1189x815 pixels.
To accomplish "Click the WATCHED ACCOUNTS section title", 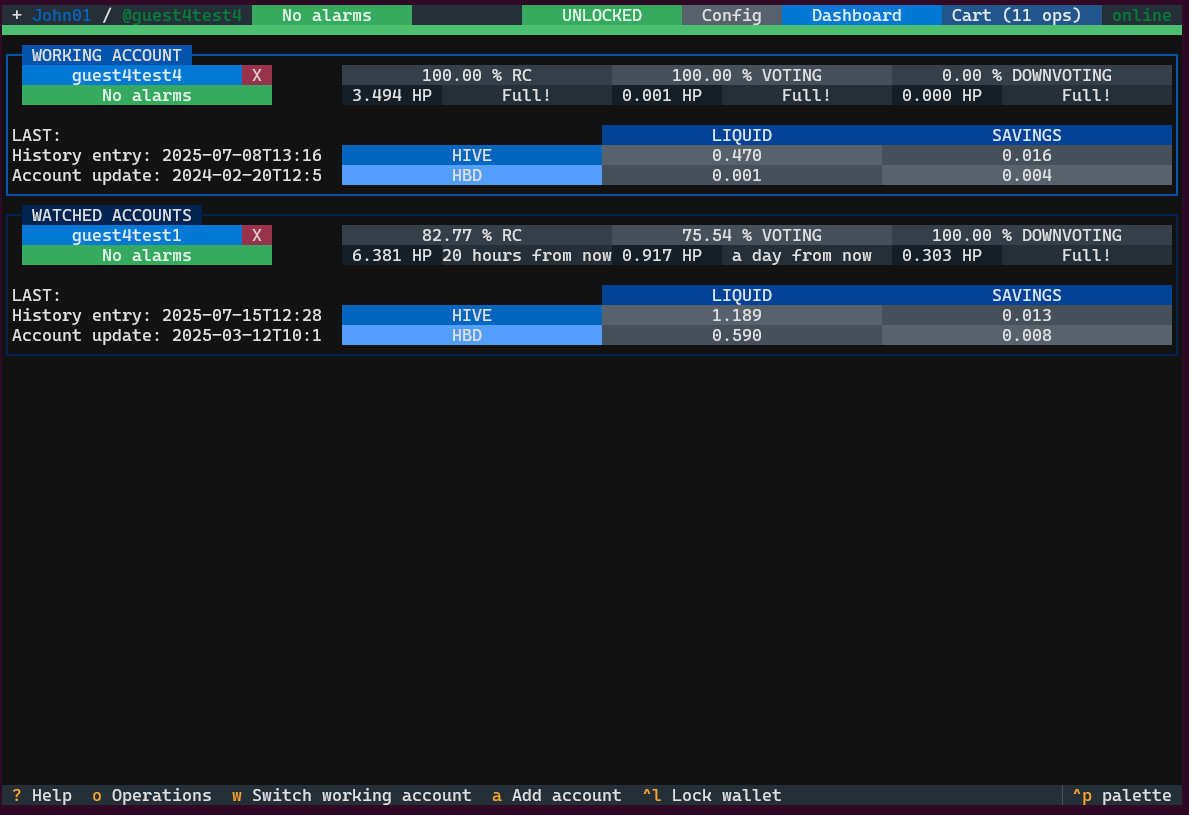I will (112, 215).
